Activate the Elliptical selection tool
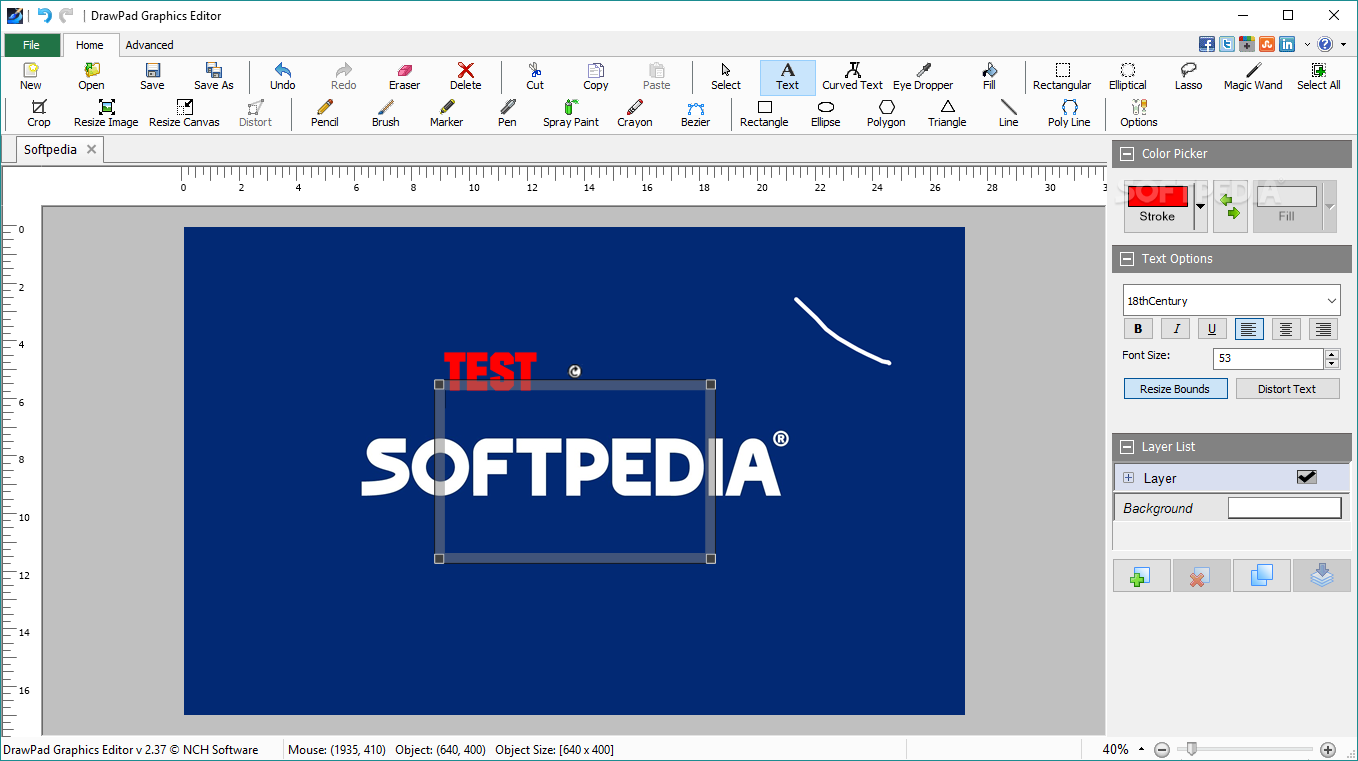The width and height of the screenshot is (1358, 761). click(1127, 76)
